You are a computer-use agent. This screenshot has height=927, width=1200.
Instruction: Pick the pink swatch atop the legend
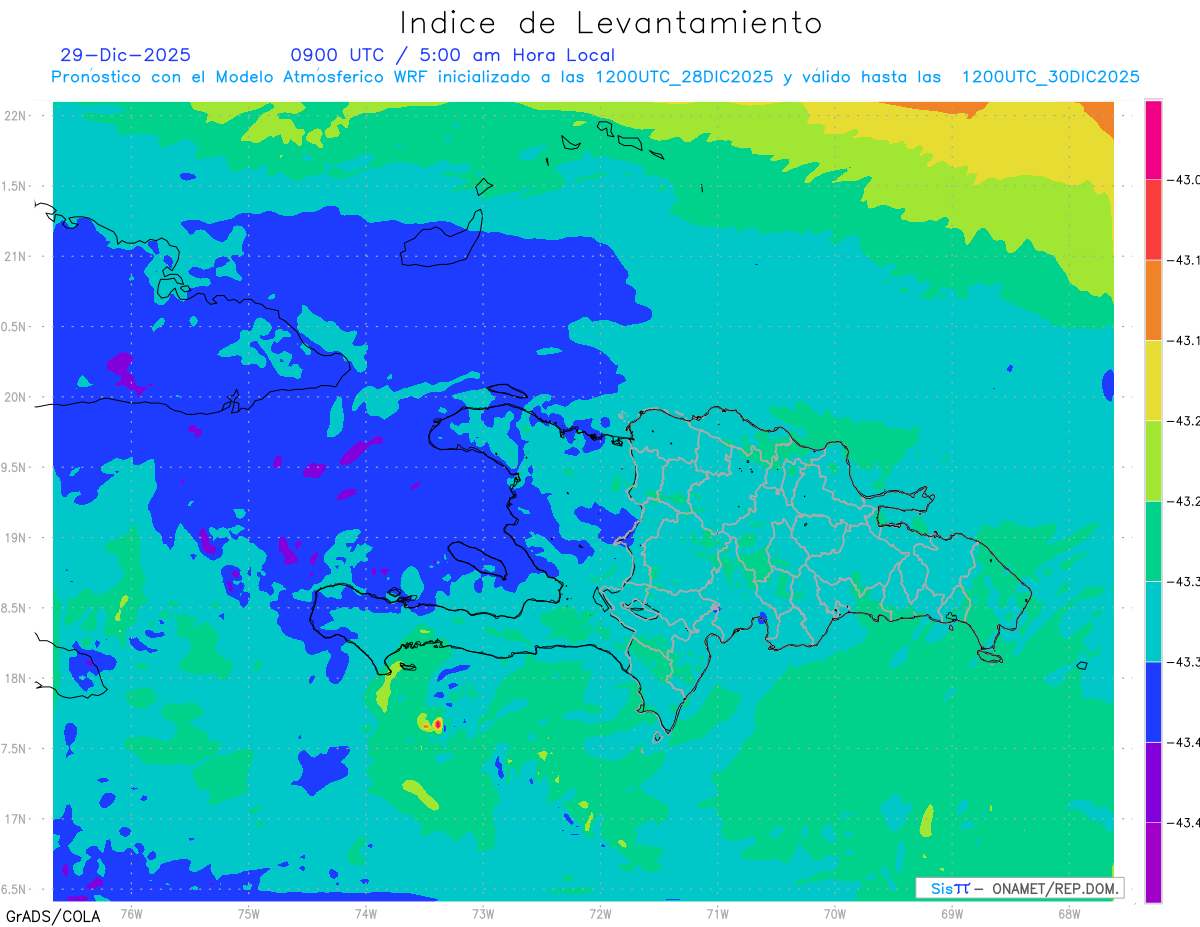[x=1153, y=140]
